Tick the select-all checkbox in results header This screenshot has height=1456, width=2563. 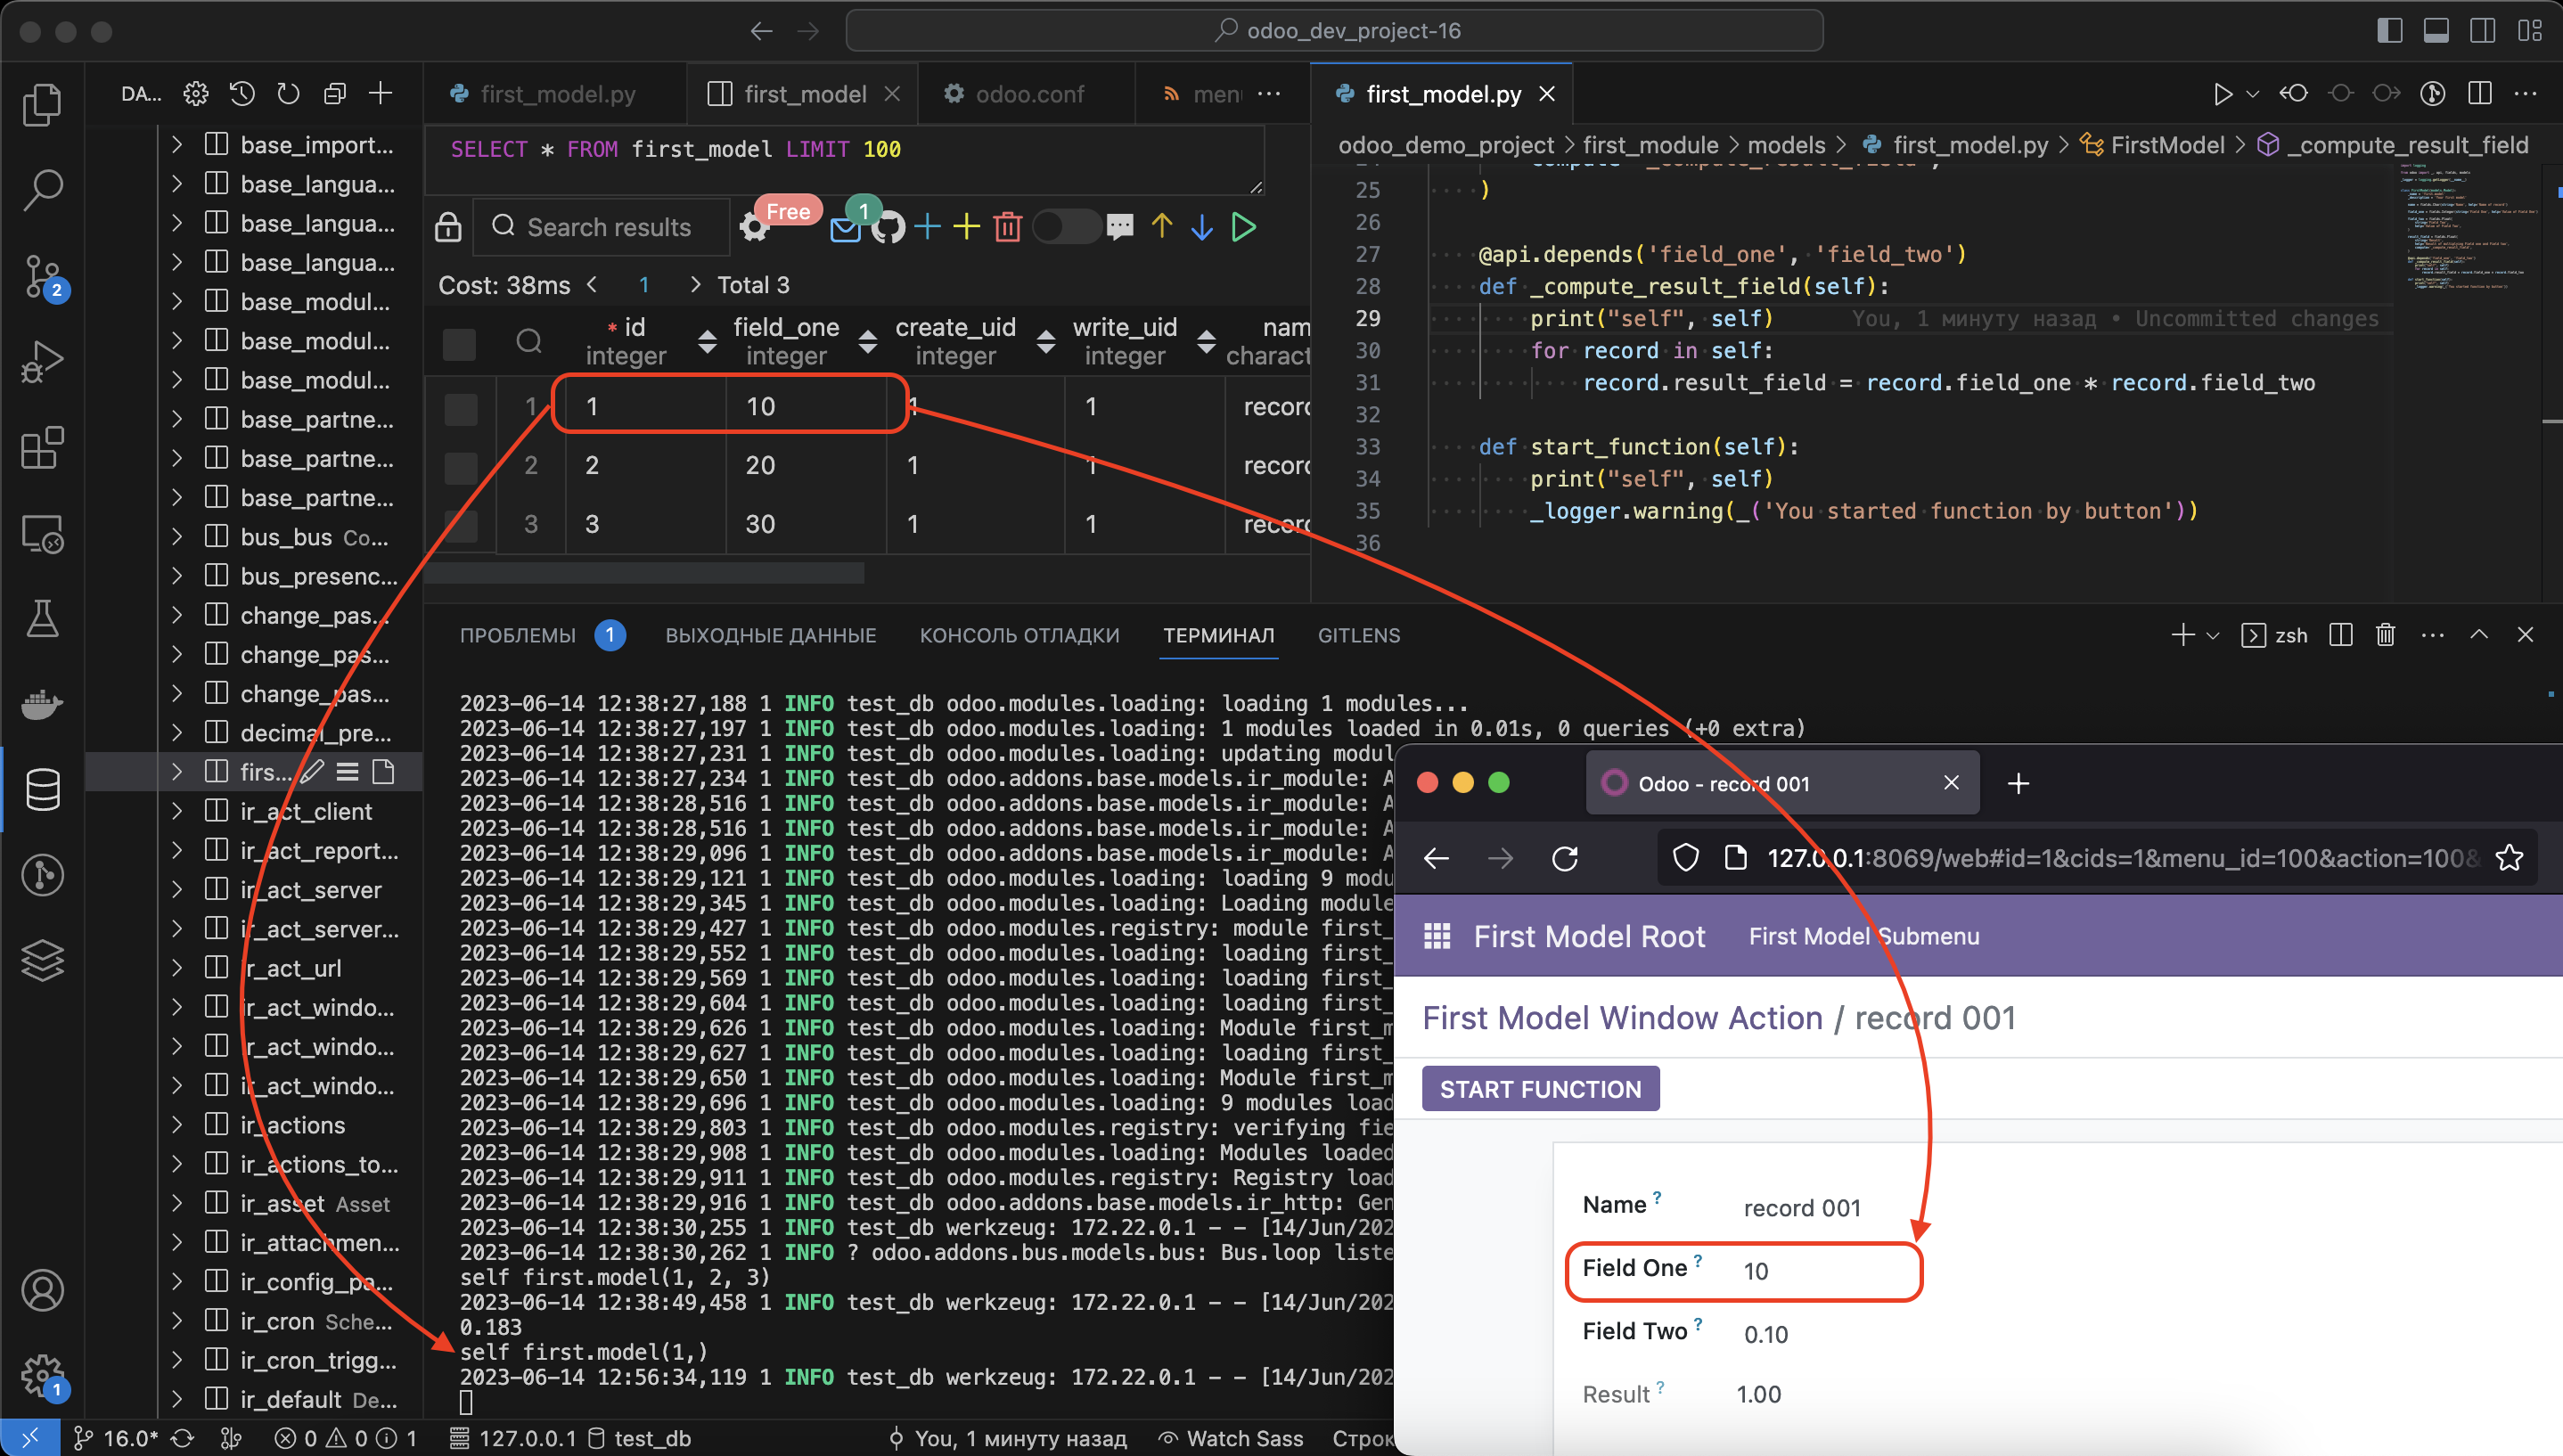click(x=459, y=344)
